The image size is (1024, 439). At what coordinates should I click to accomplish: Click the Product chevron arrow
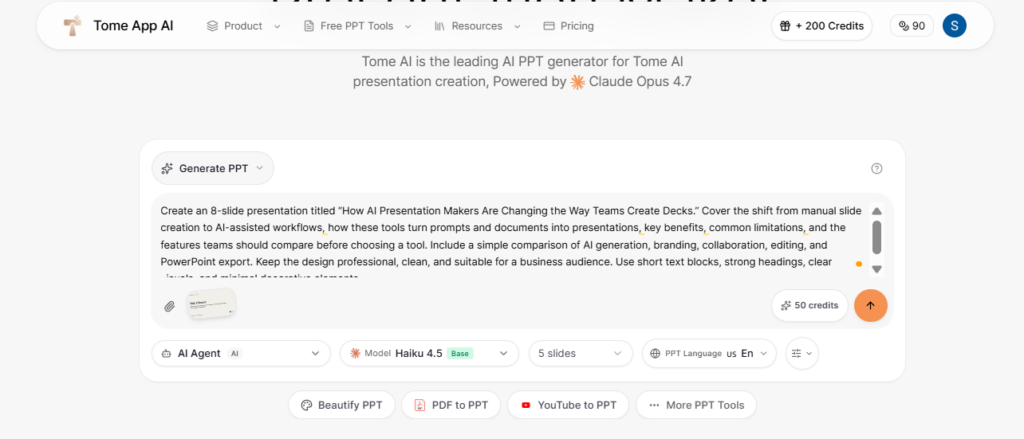277,27
